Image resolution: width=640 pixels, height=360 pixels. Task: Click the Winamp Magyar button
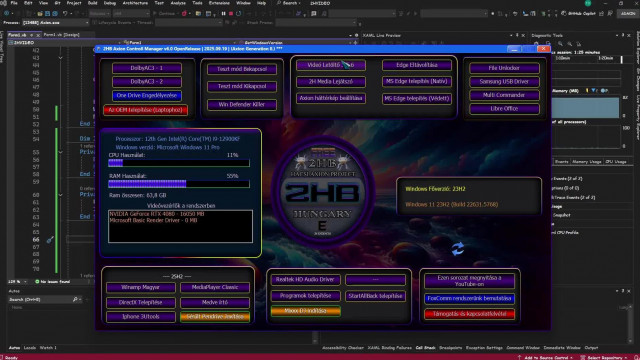[x=141, y=287]
